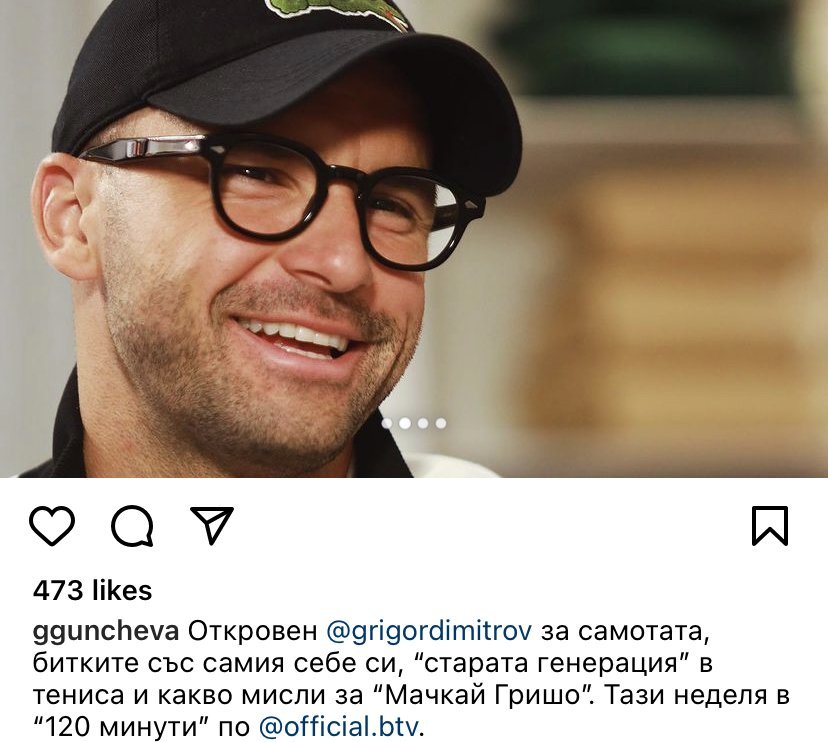Like the post with the heart icon

(52, 525)
